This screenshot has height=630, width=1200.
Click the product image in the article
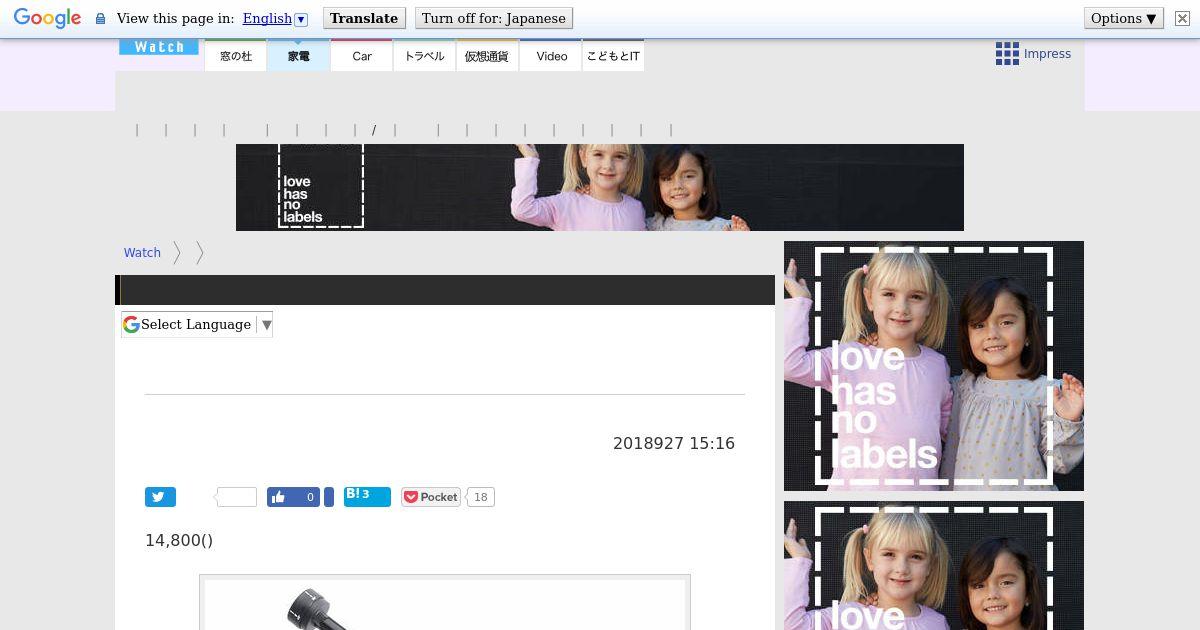click(x=445, y=603)
